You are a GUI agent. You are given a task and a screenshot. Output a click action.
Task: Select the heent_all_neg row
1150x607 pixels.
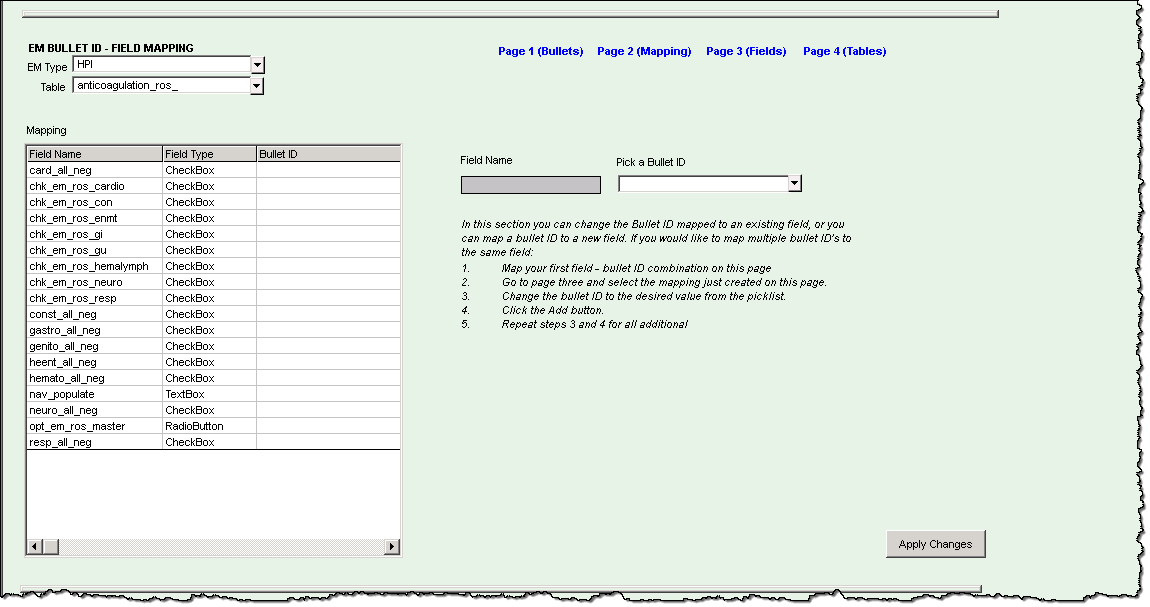pyautogui.click(x=213, y=363)
